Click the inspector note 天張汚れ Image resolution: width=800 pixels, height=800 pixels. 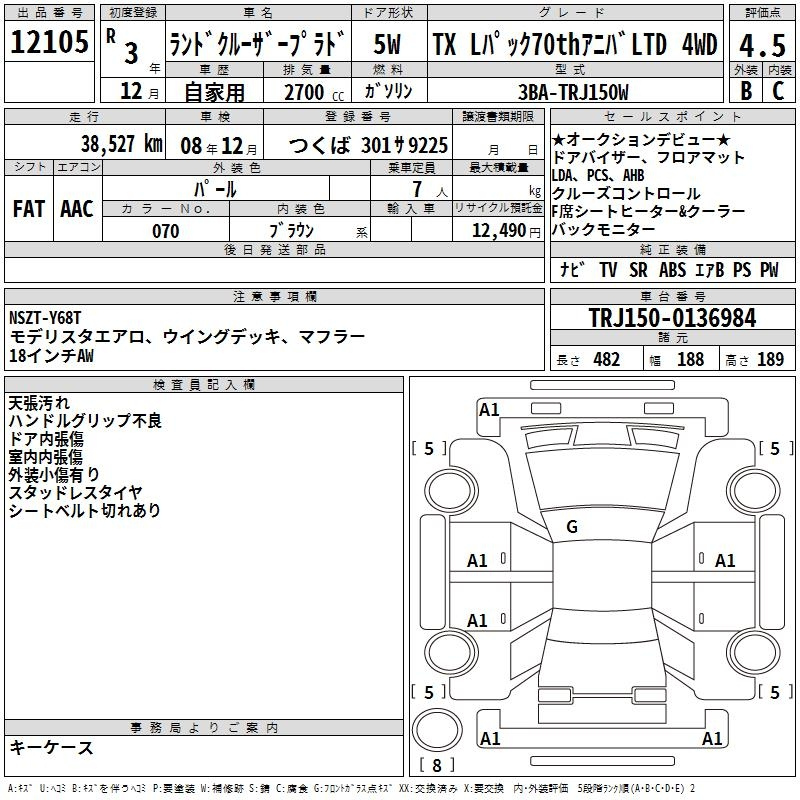[x=39, y=403]
